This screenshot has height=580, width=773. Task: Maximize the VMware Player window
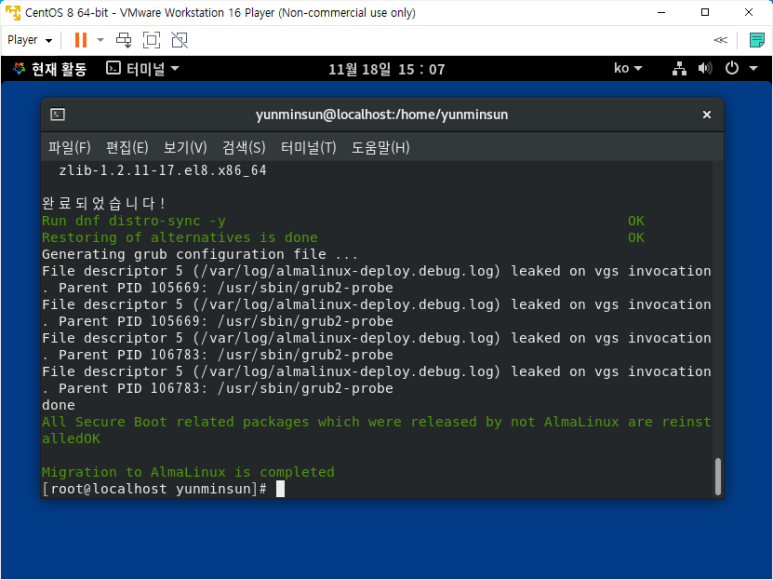(705, 12)
